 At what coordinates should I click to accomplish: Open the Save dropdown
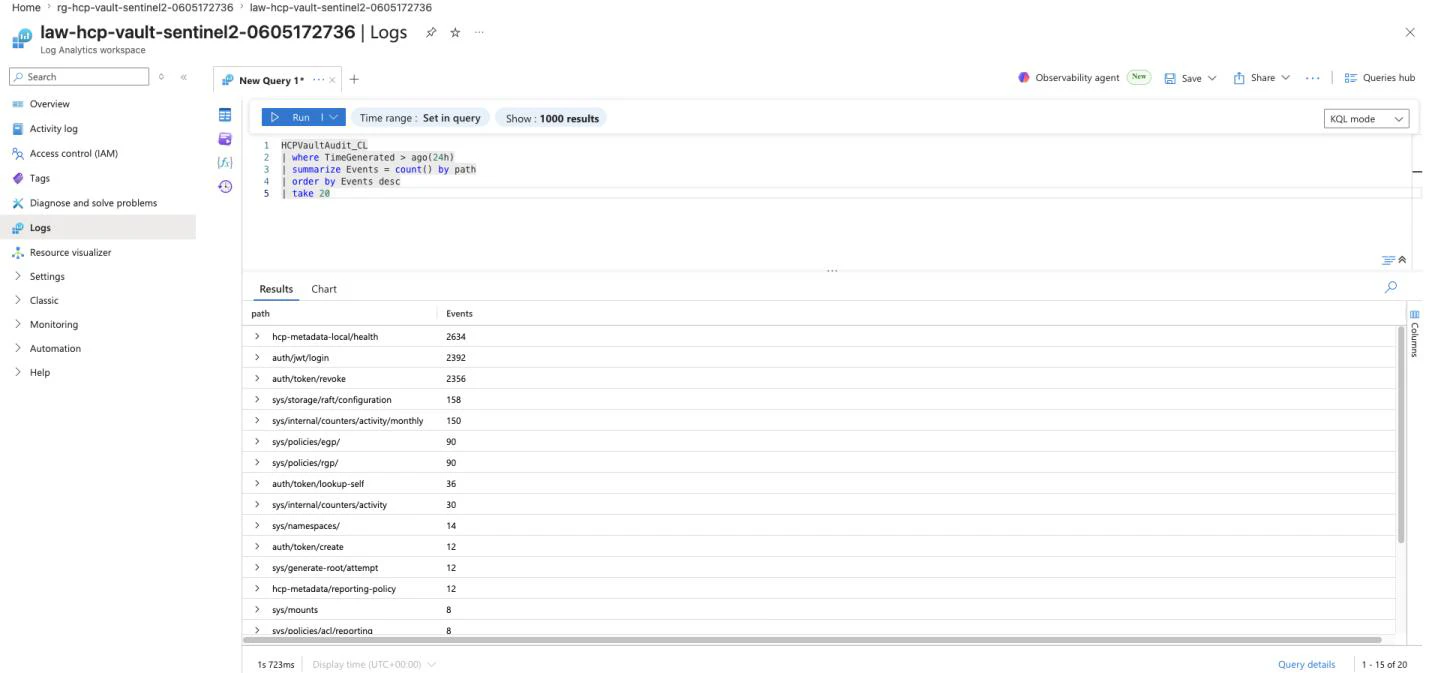1190,78
